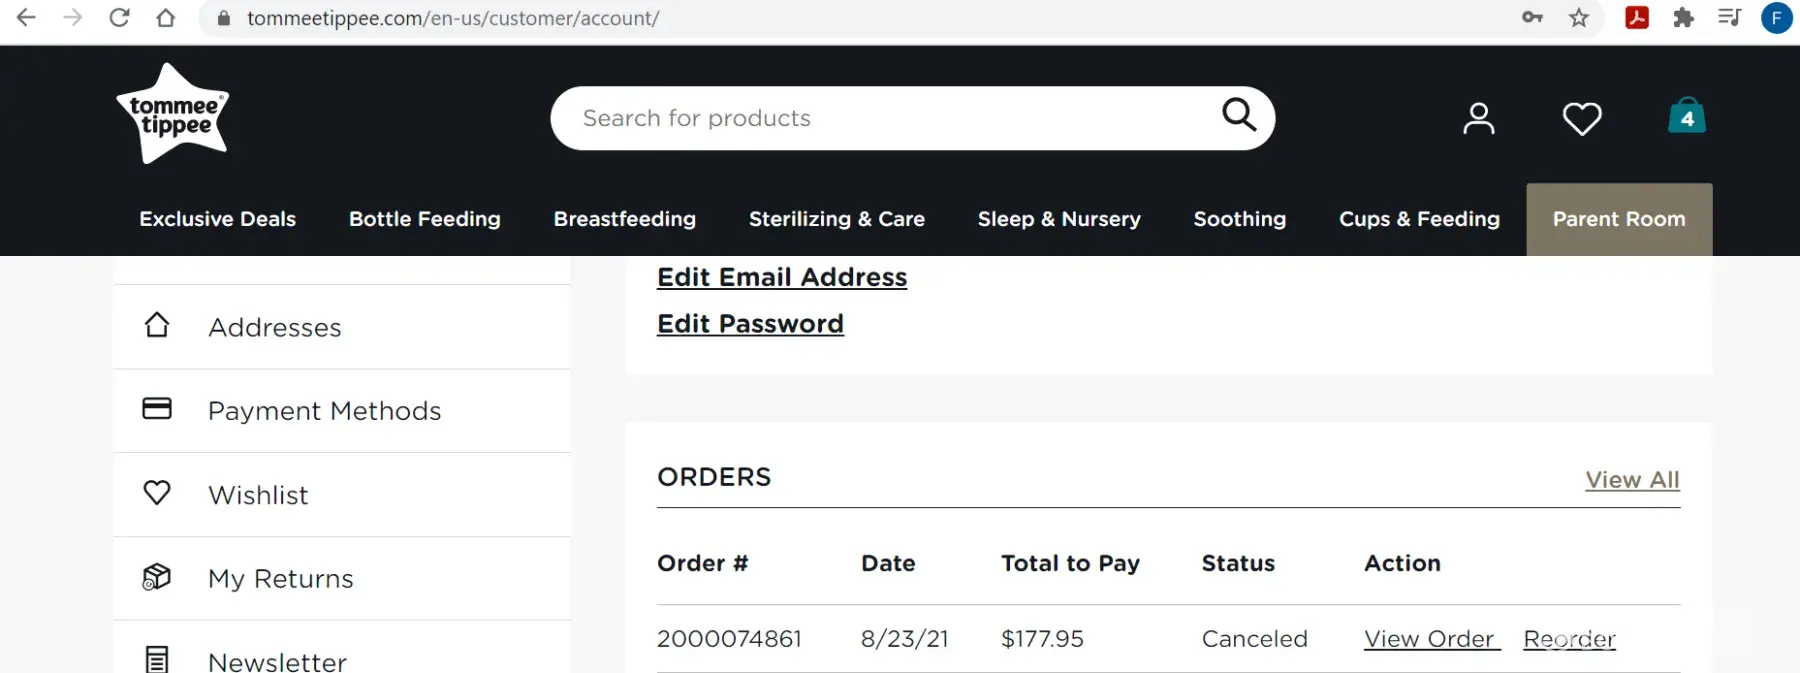Open Payment Methods in account sidebar
The width and height of the screenshot is (1800, 673).
click(324, 411)
